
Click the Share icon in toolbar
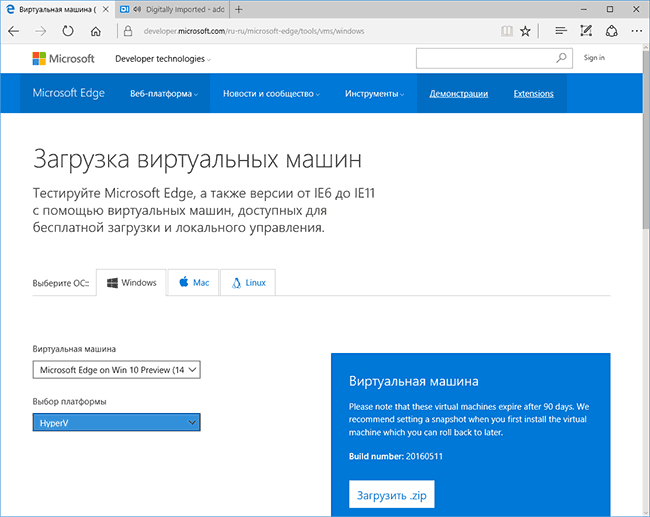pos(612,31)
